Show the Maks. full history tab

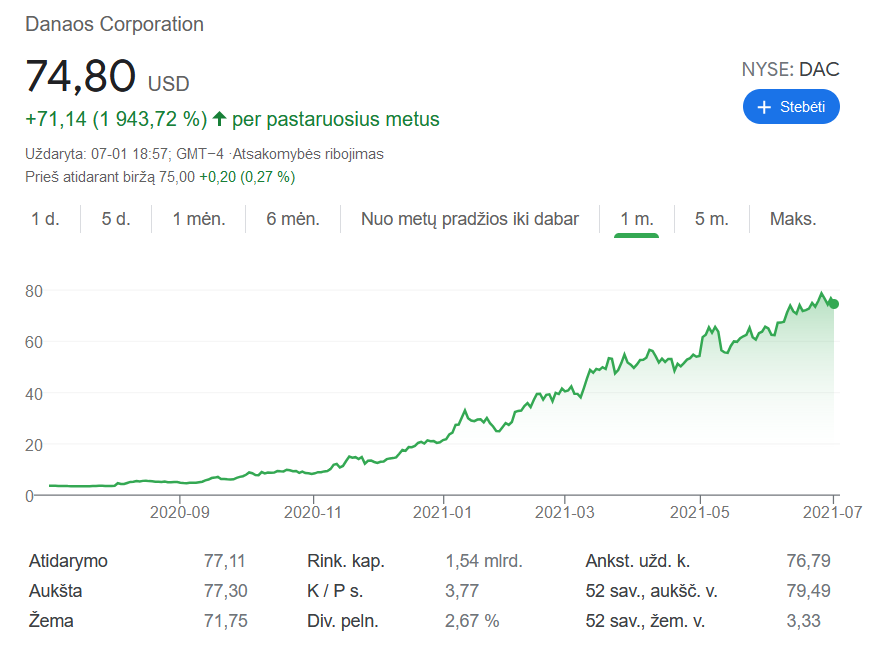click(x=793, y=219)
